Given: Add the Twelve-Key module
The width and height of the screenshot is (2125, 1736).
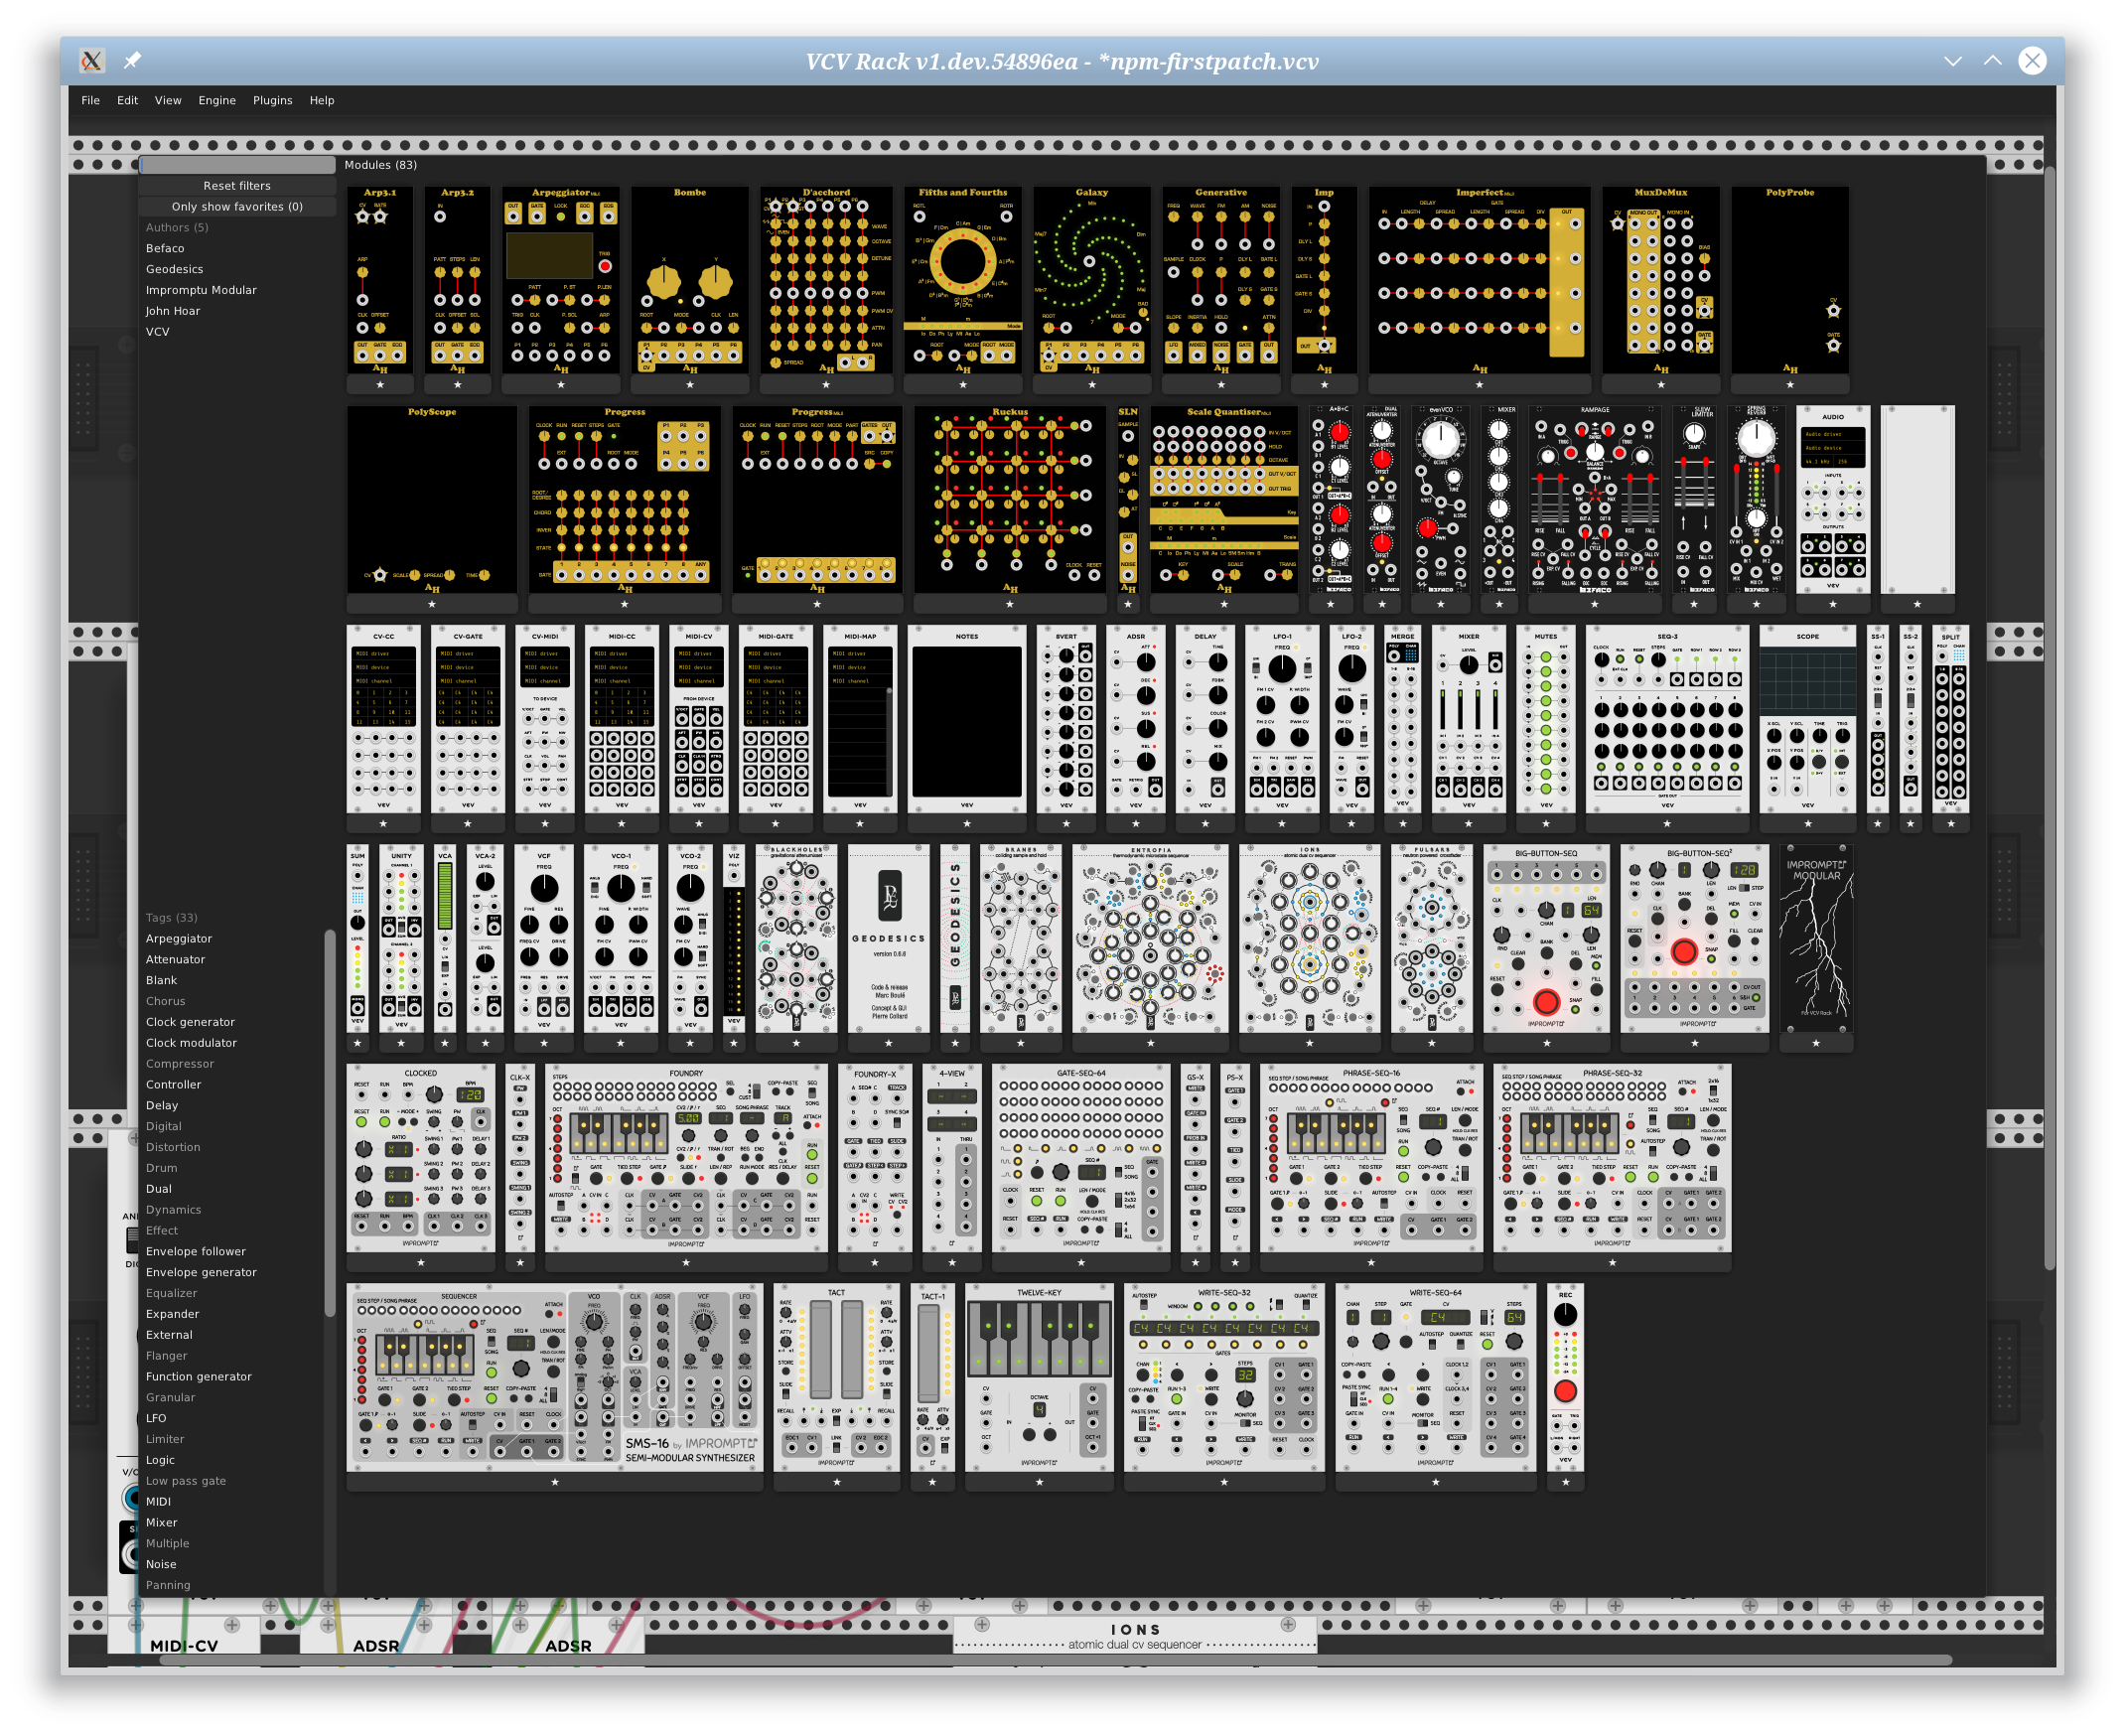Looking at the screenshot, I should (1040, 1378).
